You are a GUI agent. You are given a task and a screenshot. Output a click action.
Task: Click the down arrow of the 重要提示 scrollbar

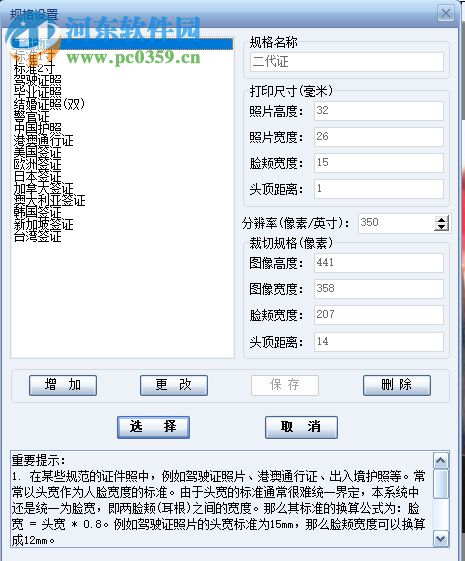pyautogui.click(x=440, y=539)
